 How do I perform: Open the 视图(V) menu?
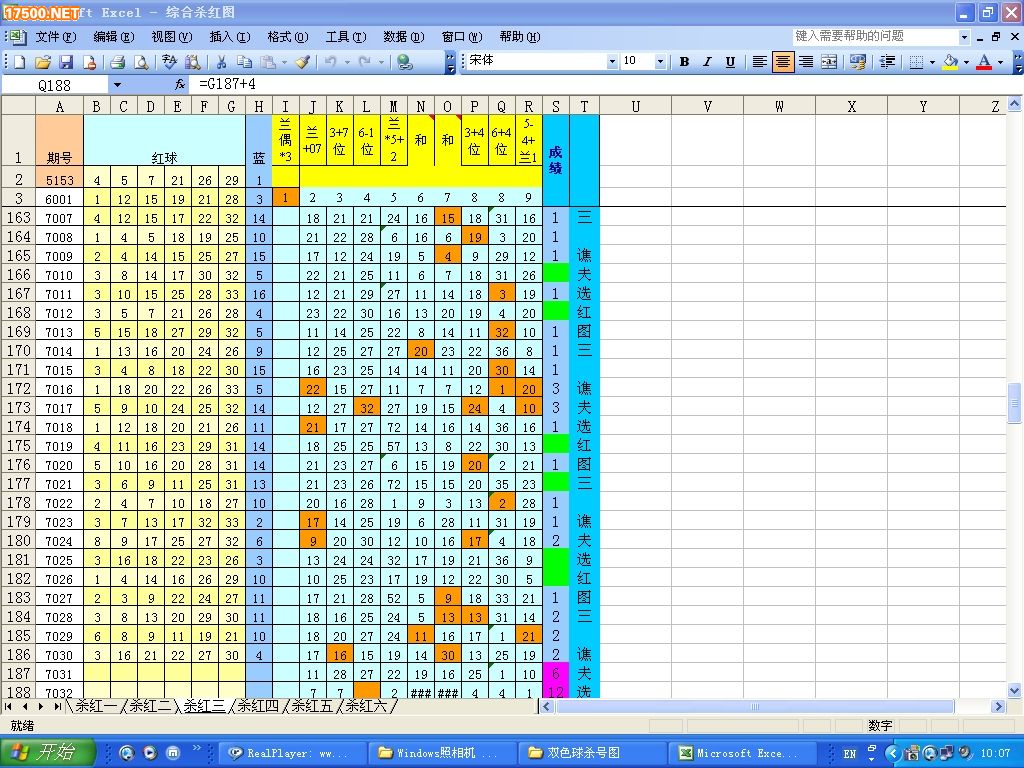(172, 37)
